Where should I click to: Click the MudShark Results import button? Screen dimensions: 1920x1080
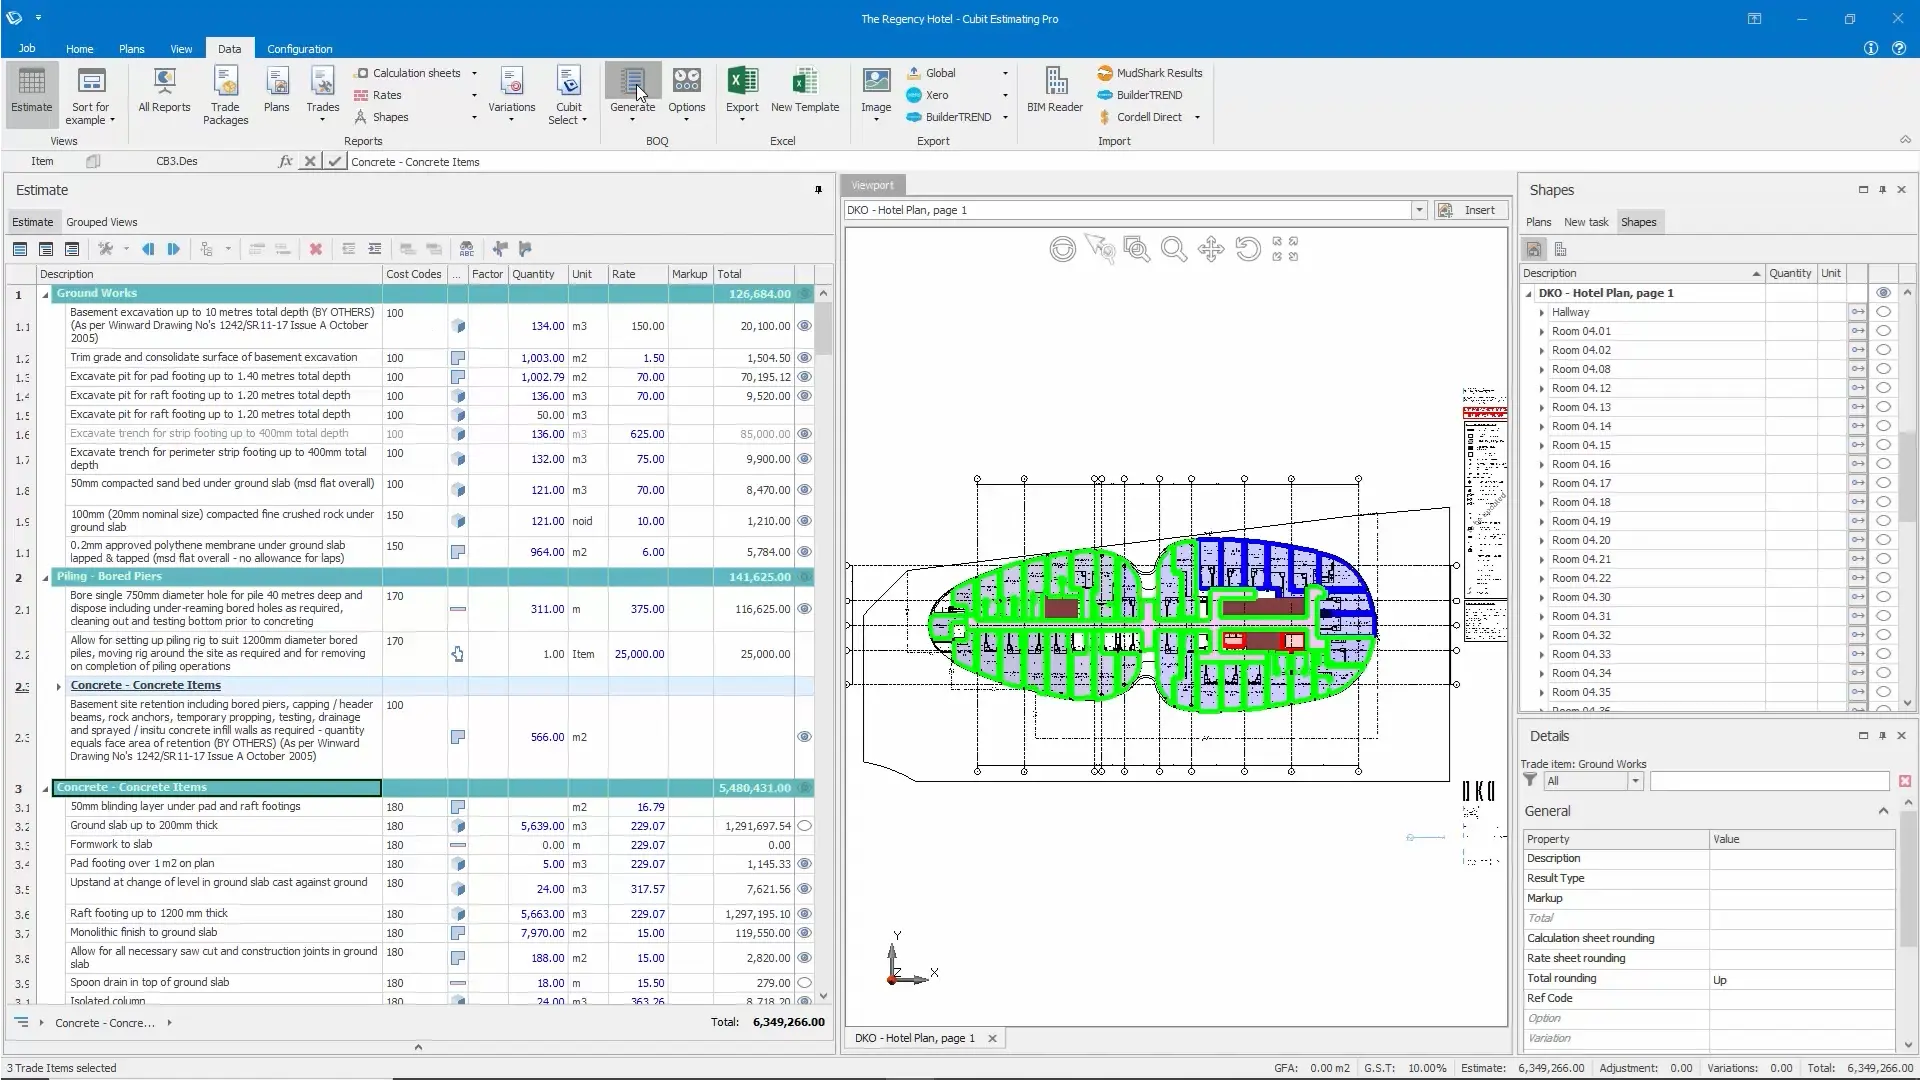tap(1149, 73)
